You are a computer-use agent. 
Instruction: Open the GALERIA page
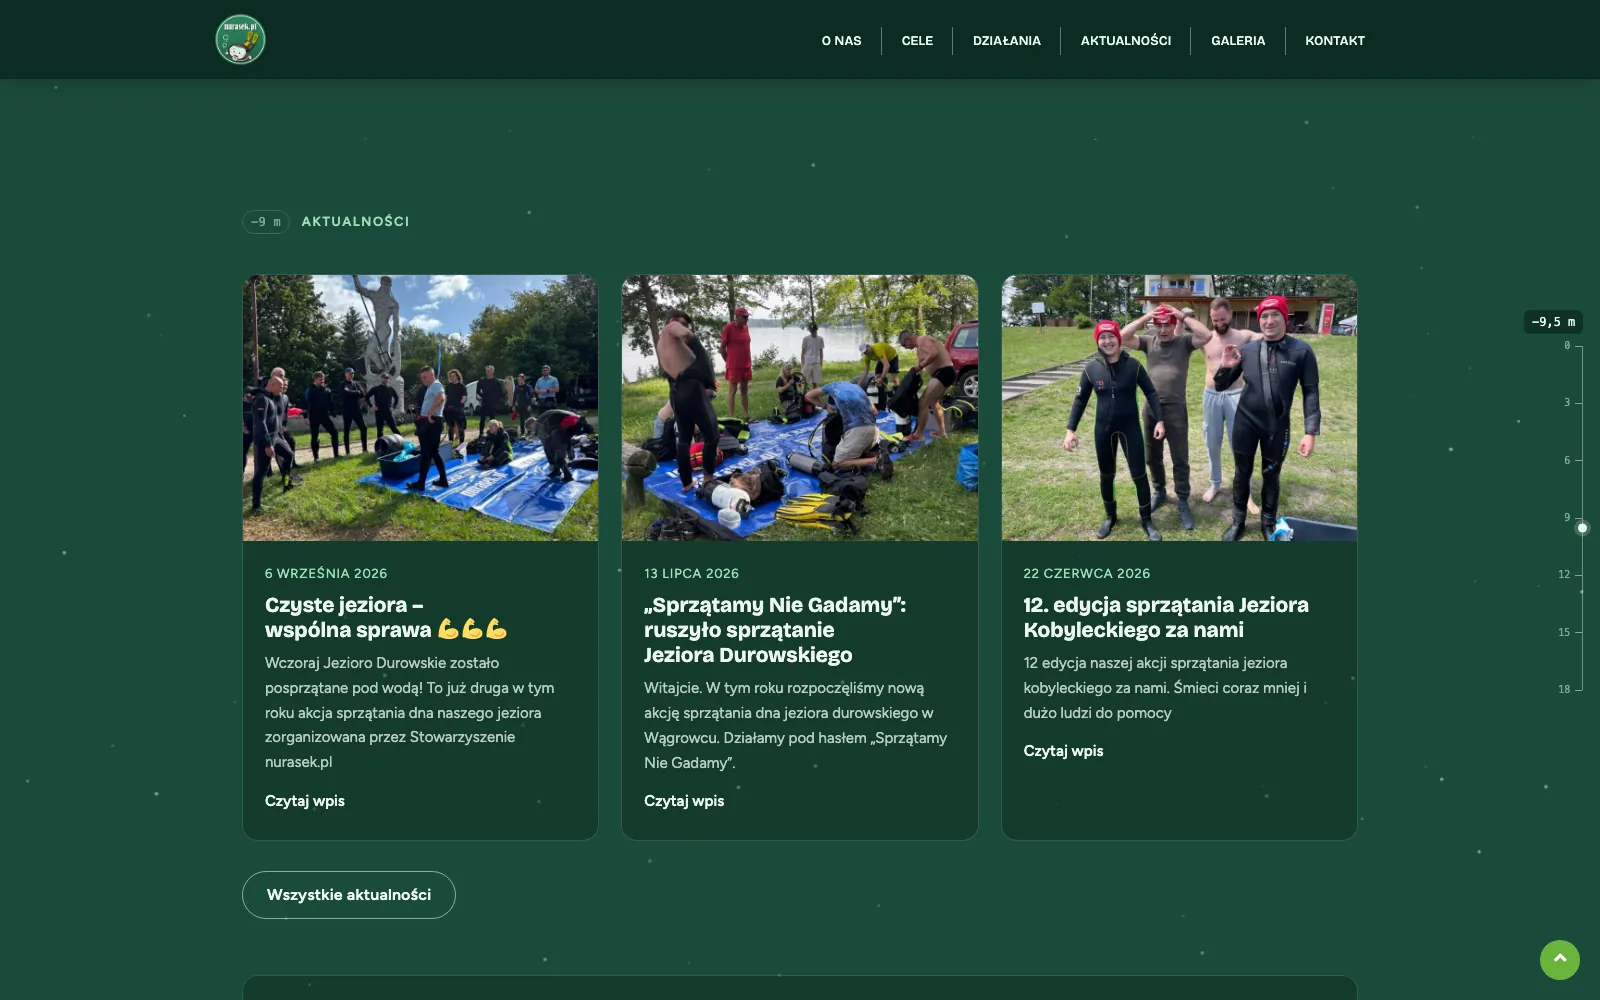[x=1238, y=41]
